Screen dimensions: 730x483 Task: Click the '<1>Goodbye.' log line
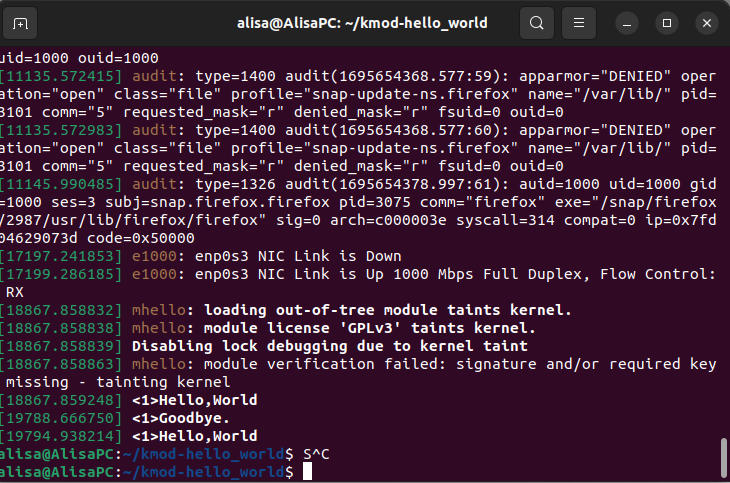pos(181,418)
